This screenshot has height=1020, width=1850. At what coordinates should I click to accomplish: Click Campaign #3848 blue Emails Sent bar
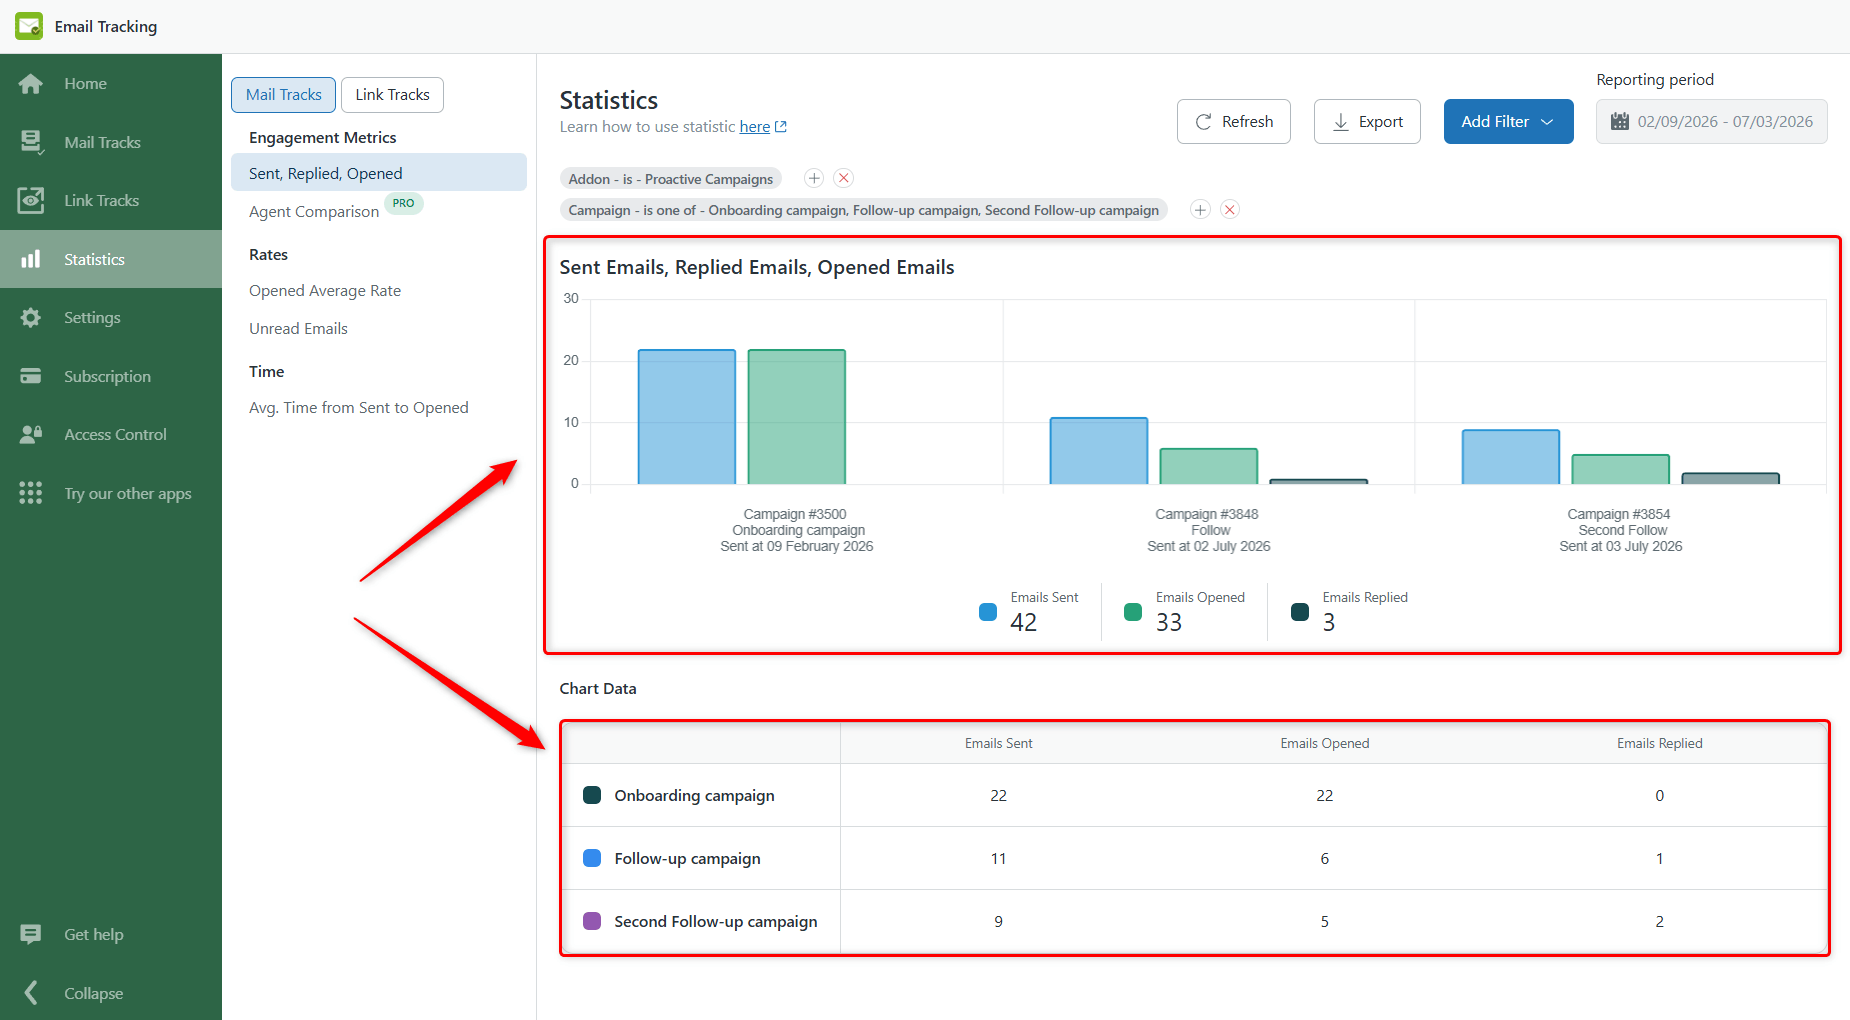tap(1099, 451)
